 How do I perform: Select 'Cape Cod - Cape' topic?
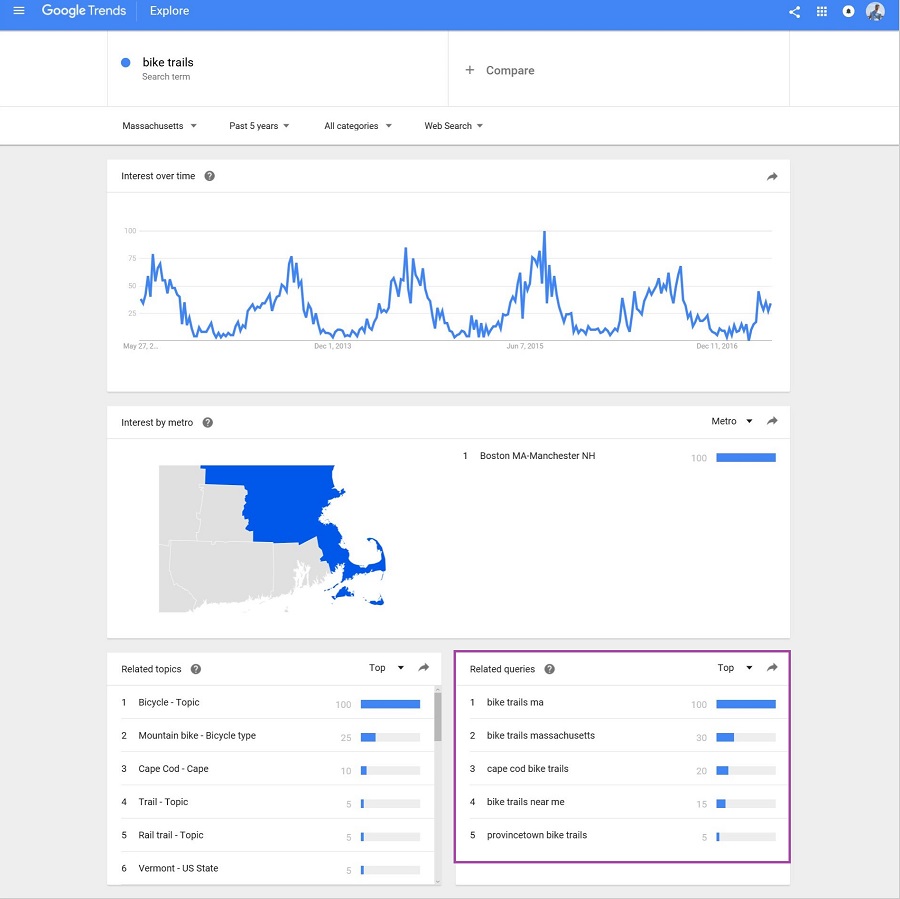tap(270, 769)
